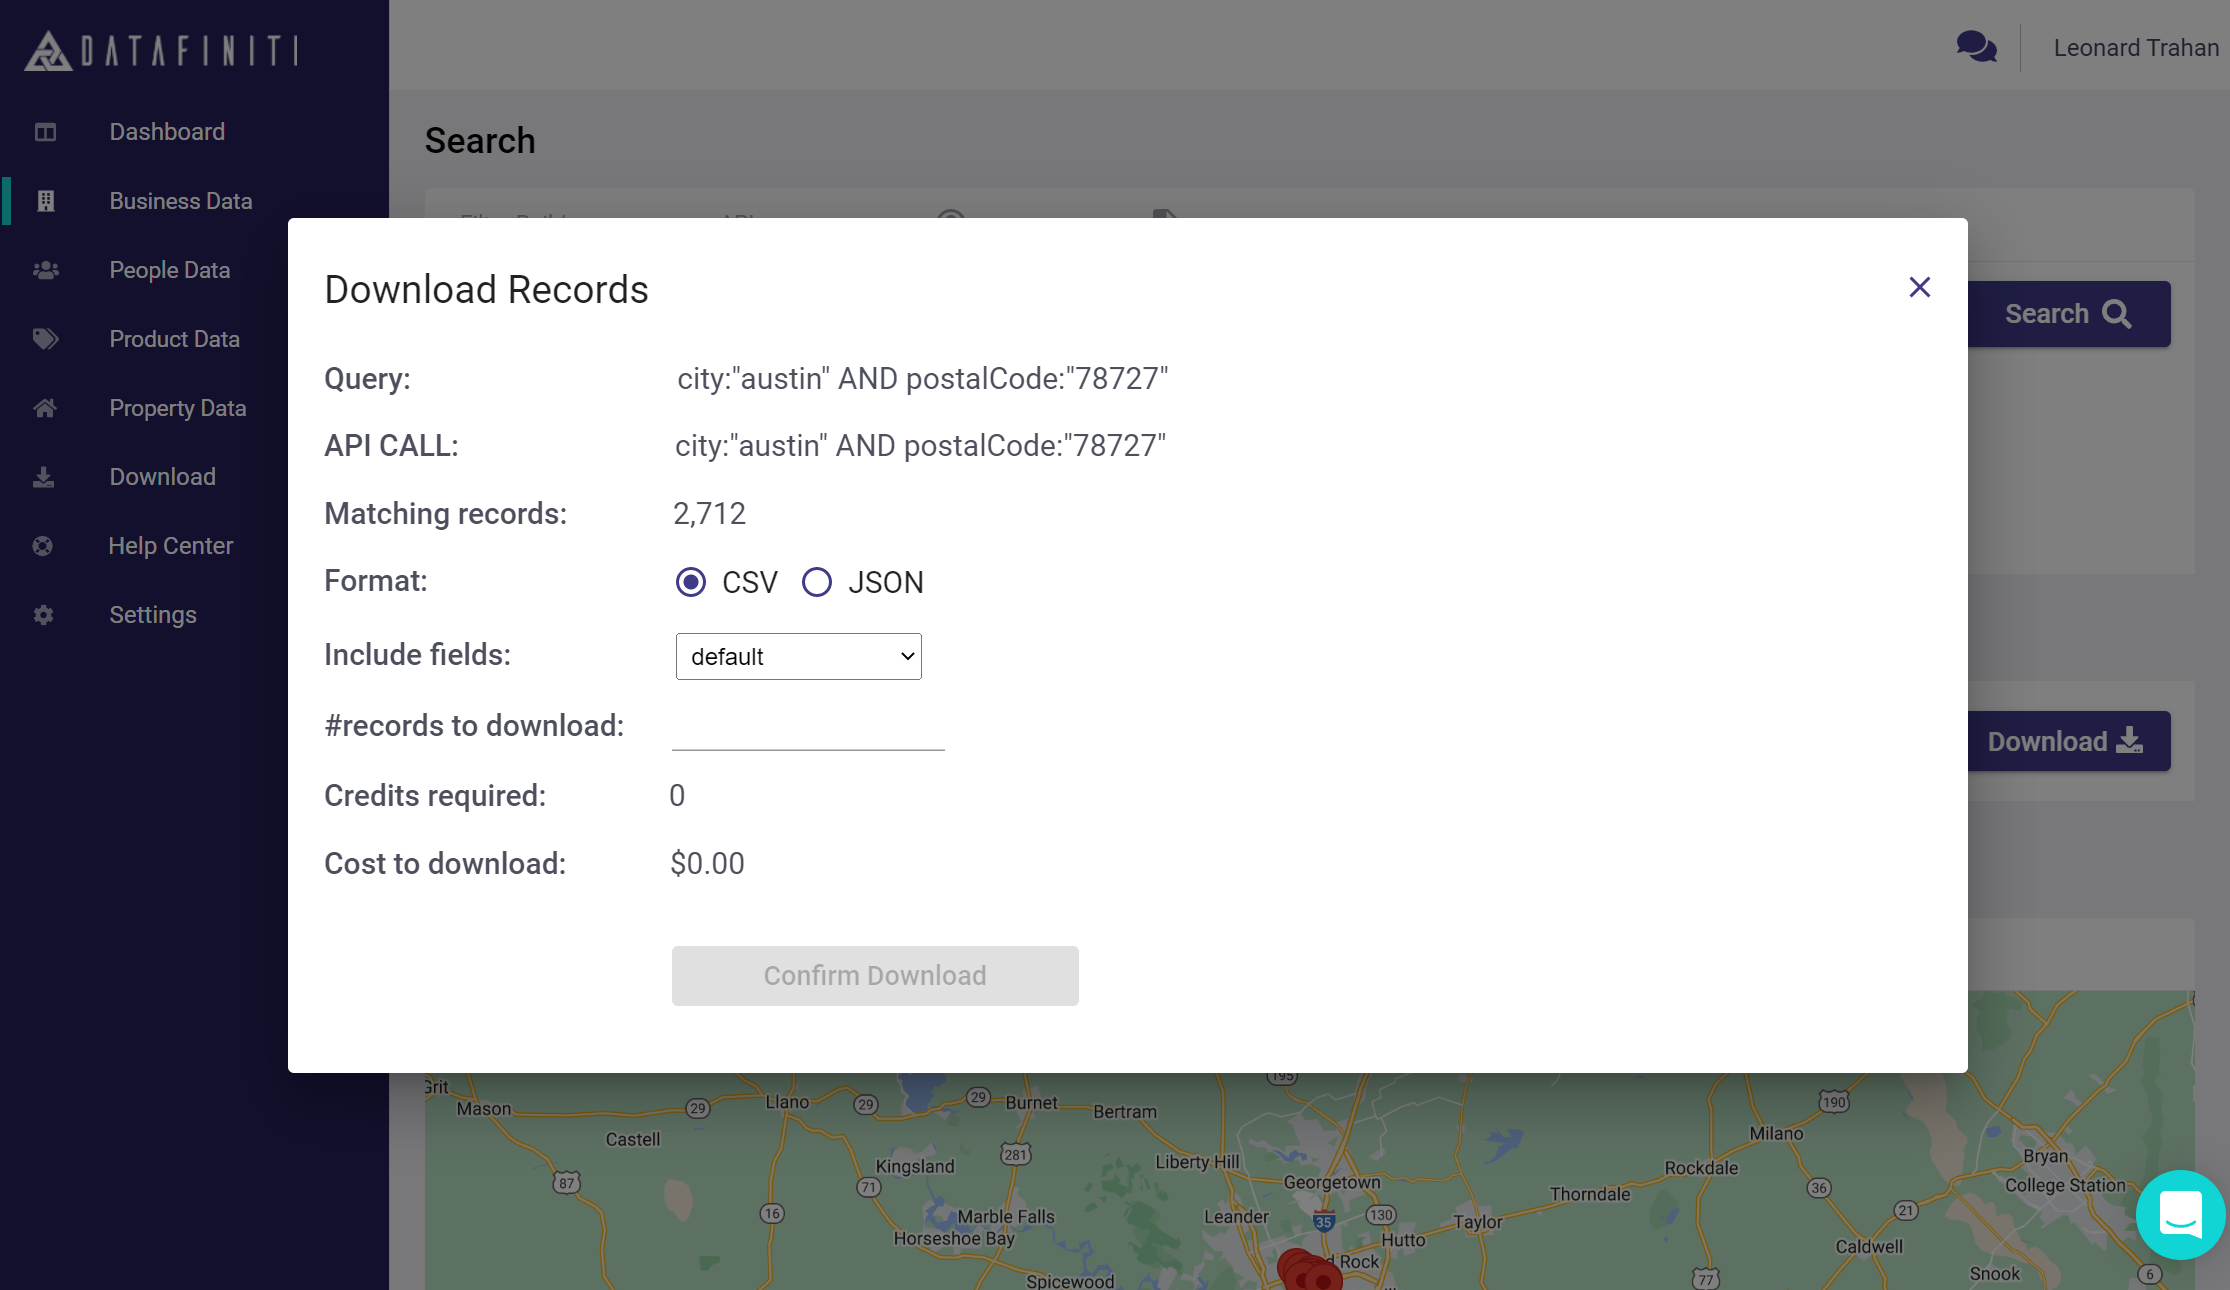This screenshot has height=1290, width=2230.
Task: Open the Leonard Trahan user menu
Action: click(x=2135, y=48)
